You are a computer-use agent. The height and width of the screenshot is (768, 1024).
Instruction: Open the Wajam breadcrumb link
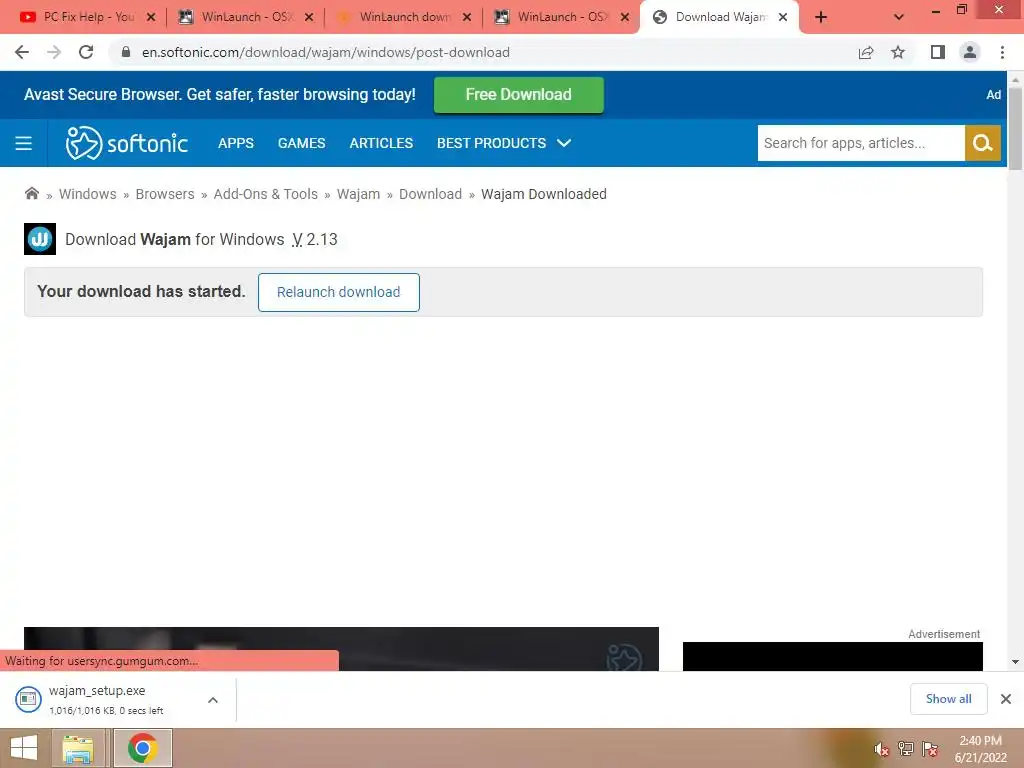[x=358, y=194]
